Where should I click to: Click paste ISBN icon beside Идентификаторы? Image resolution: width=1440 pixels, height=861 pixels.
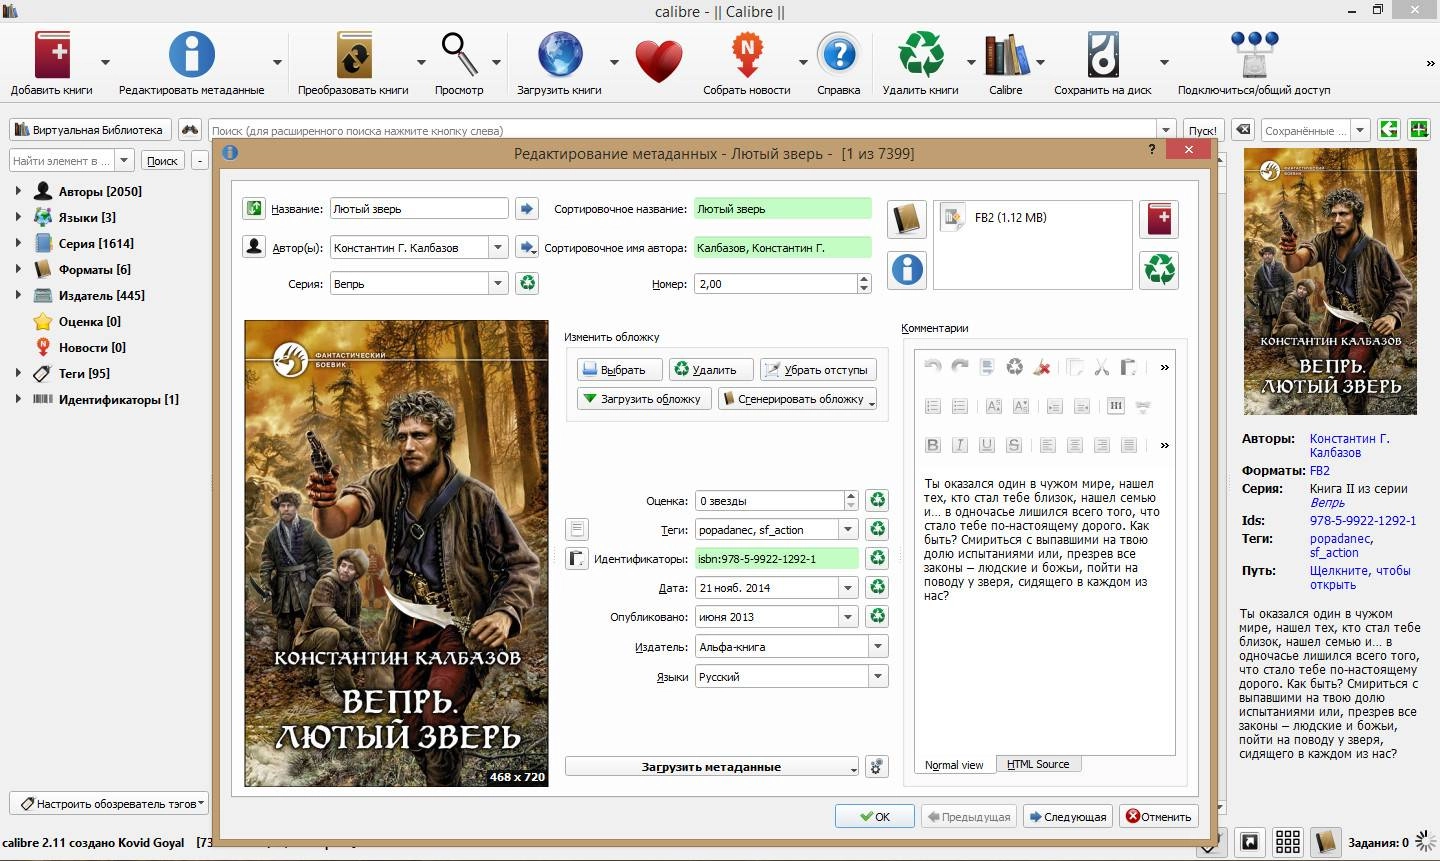point(577,558)
